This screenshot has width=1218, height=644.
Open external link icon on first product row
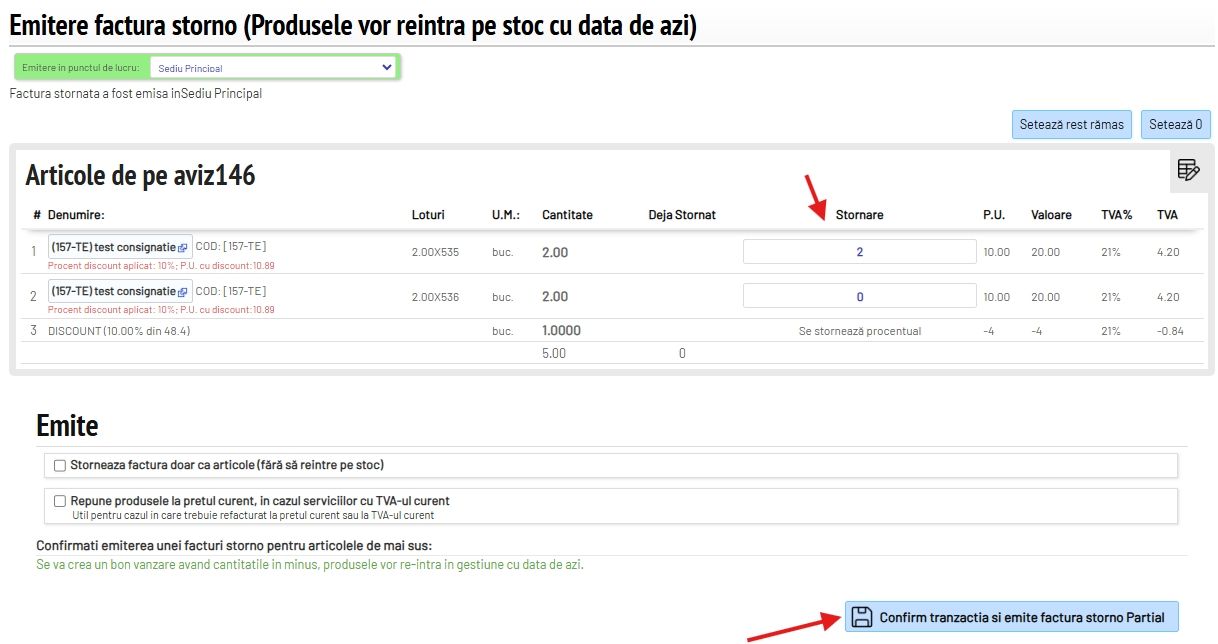[183, 247]
